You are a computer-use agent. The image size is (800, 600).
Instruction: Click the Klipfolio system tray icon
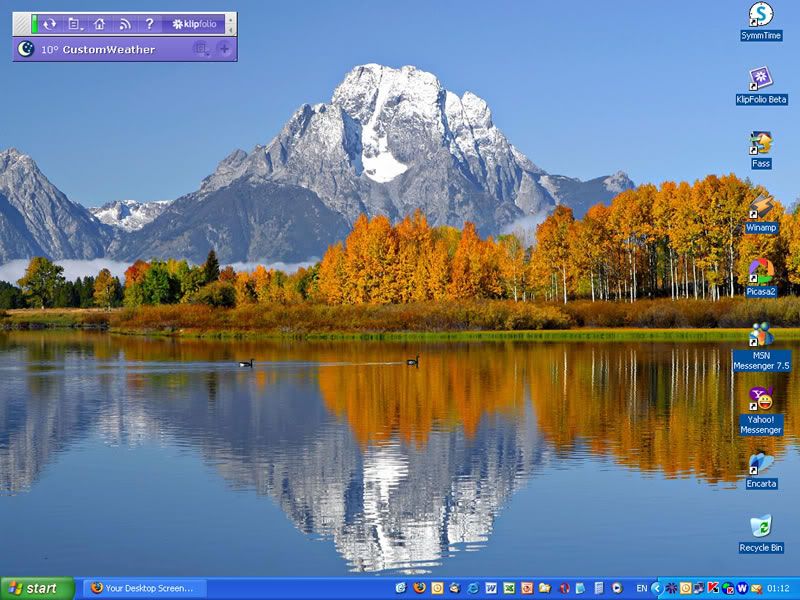pyautogui.click(x=671, y=588)
